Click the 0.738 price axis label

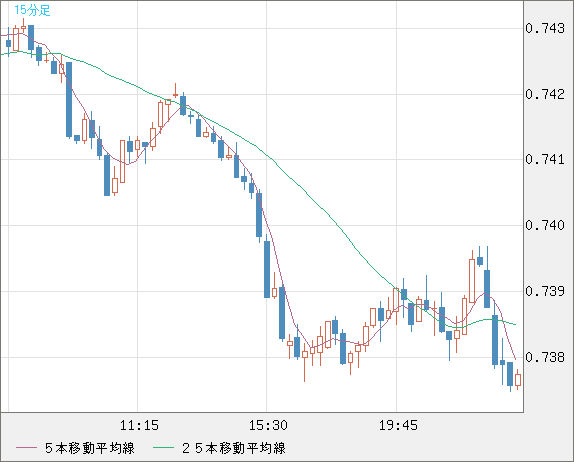click(545, 357)
